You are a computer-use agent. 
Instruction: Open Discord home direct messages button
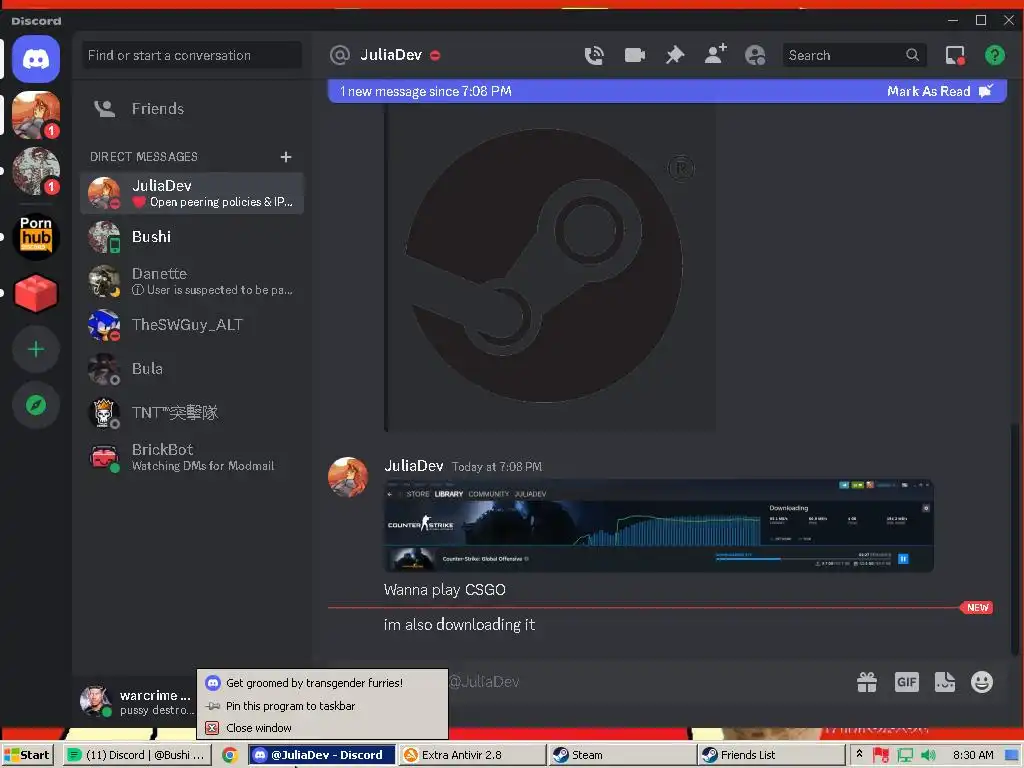point(36,59)
